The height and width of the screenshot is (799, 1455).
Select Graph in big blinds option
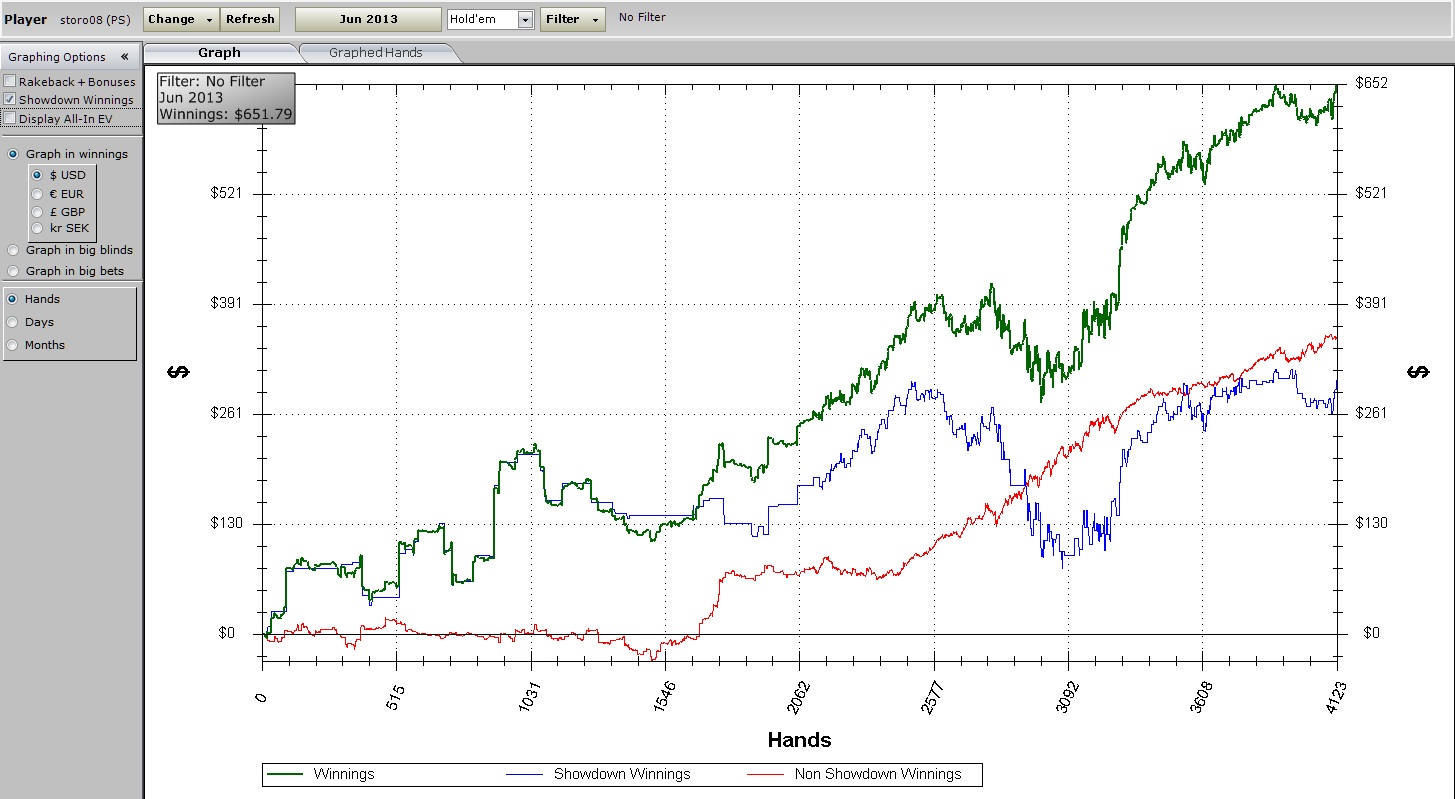[x=13, y=250]
